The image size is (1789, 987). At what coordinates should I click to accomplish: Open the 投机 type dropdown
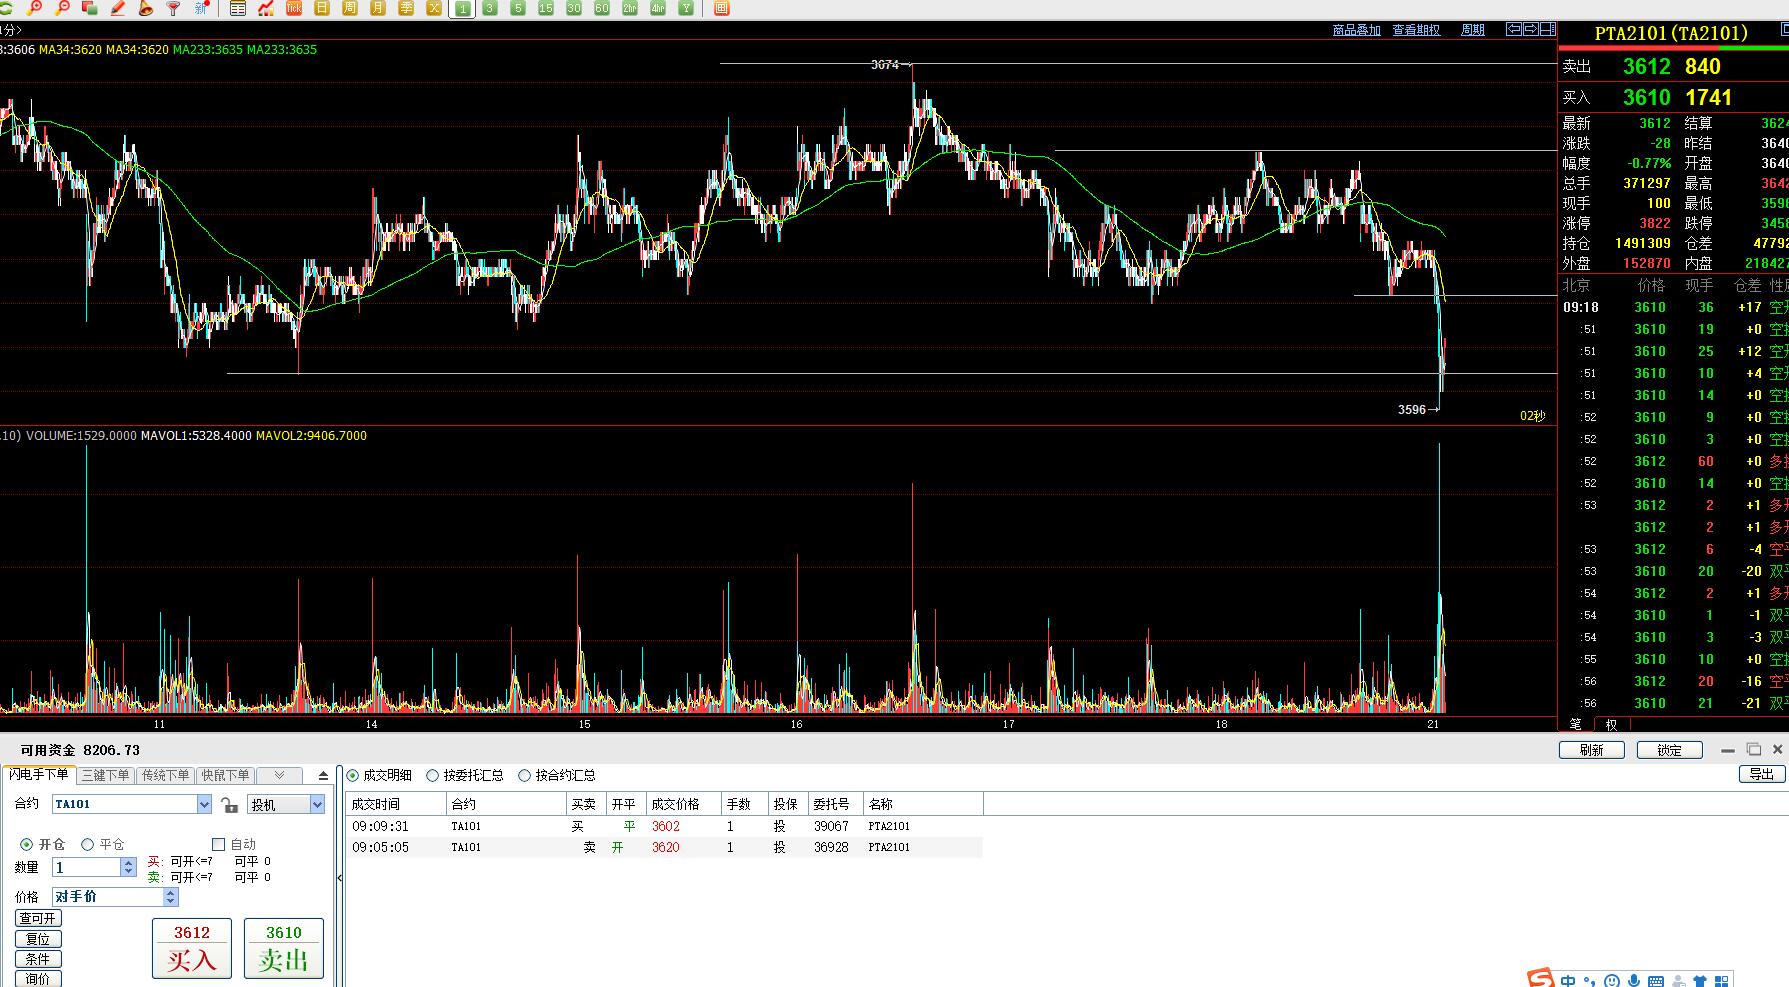317,804
